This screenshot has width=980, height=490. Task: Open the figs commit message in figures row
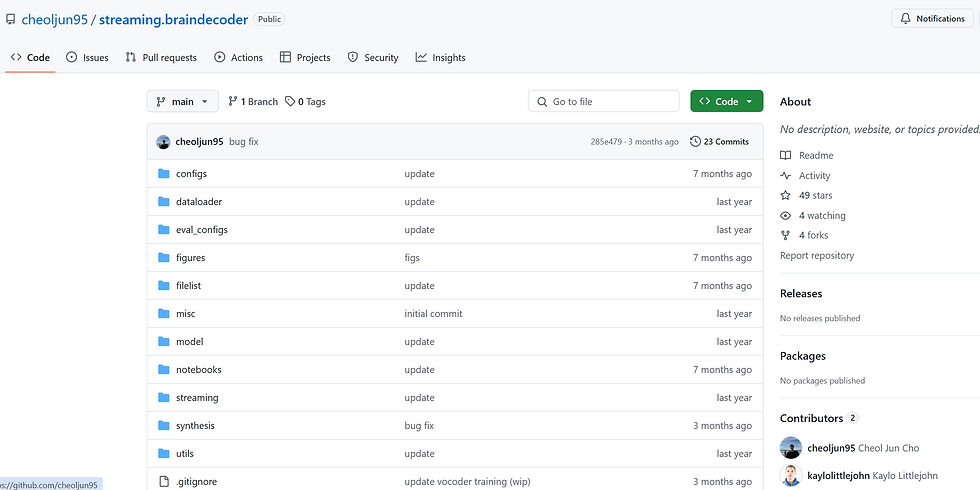click(412, 258)
